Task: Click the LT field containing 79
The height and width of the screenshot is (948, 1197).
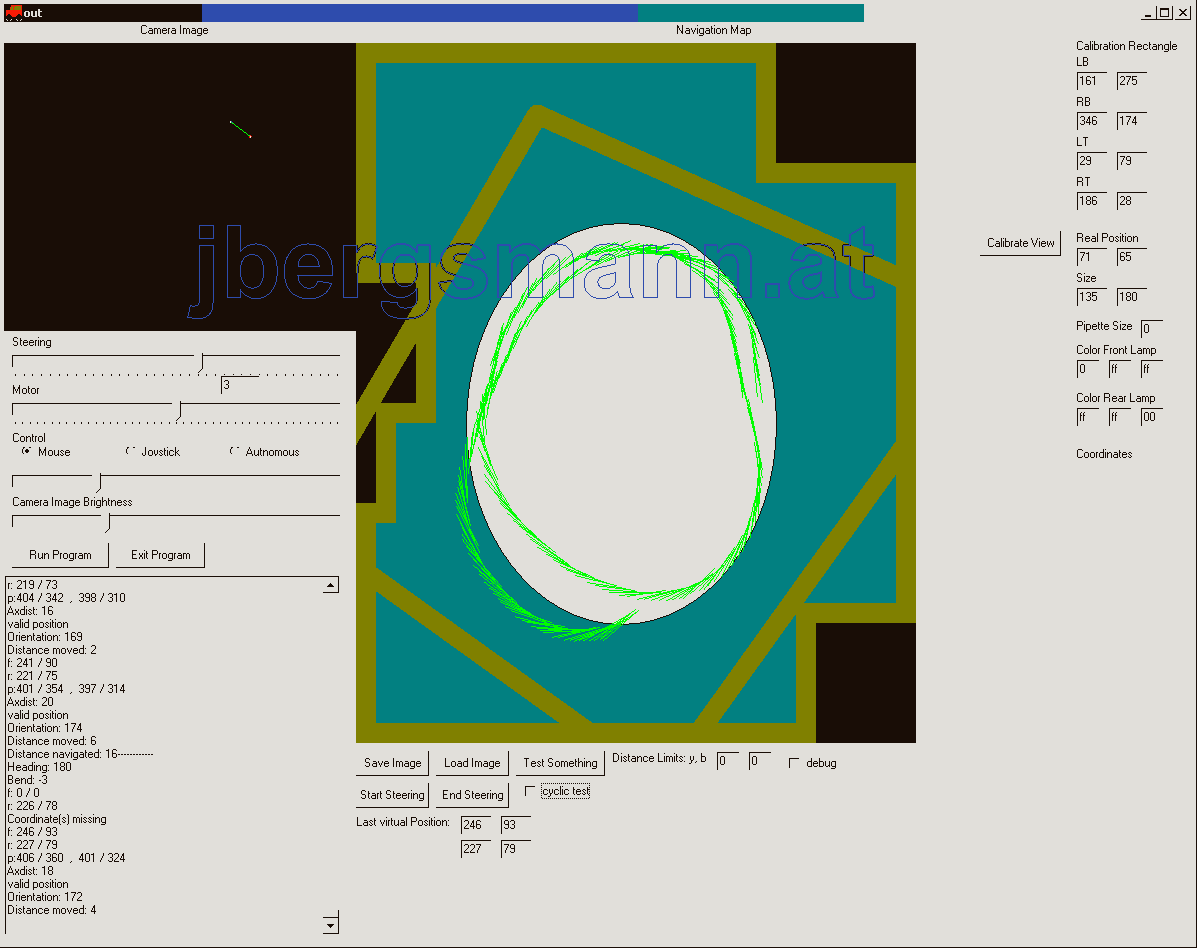Action: point(1131,161)
